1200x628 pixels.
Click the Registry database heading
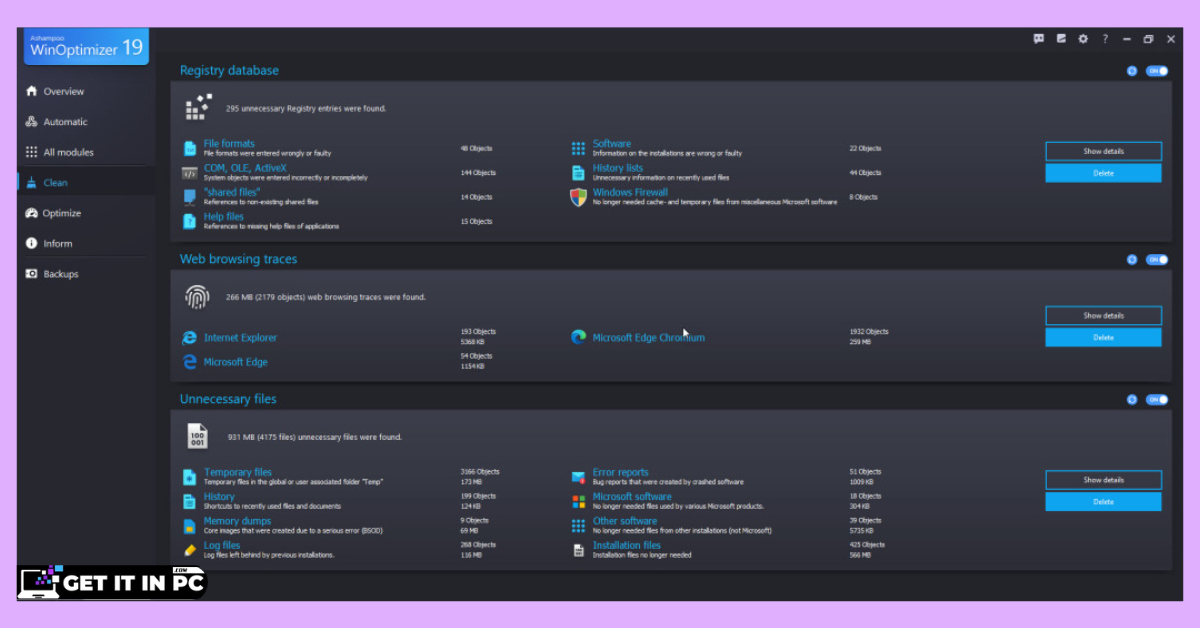(229, 71)
